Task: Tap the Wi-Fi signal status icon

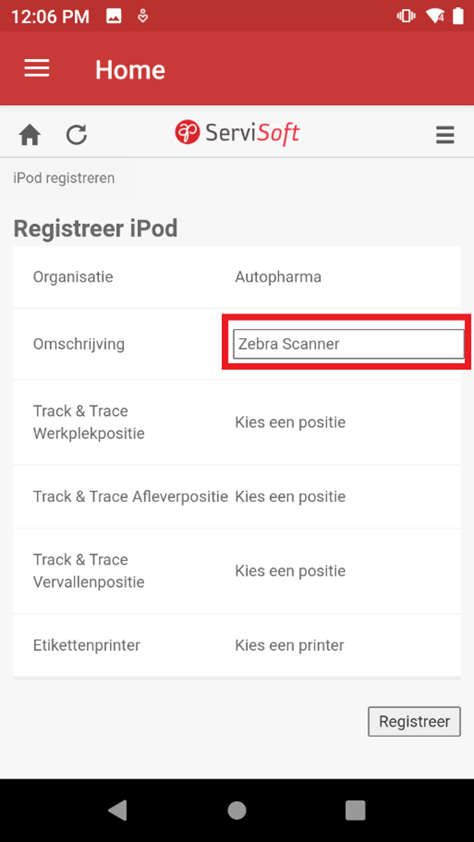Action: (435, 16)
